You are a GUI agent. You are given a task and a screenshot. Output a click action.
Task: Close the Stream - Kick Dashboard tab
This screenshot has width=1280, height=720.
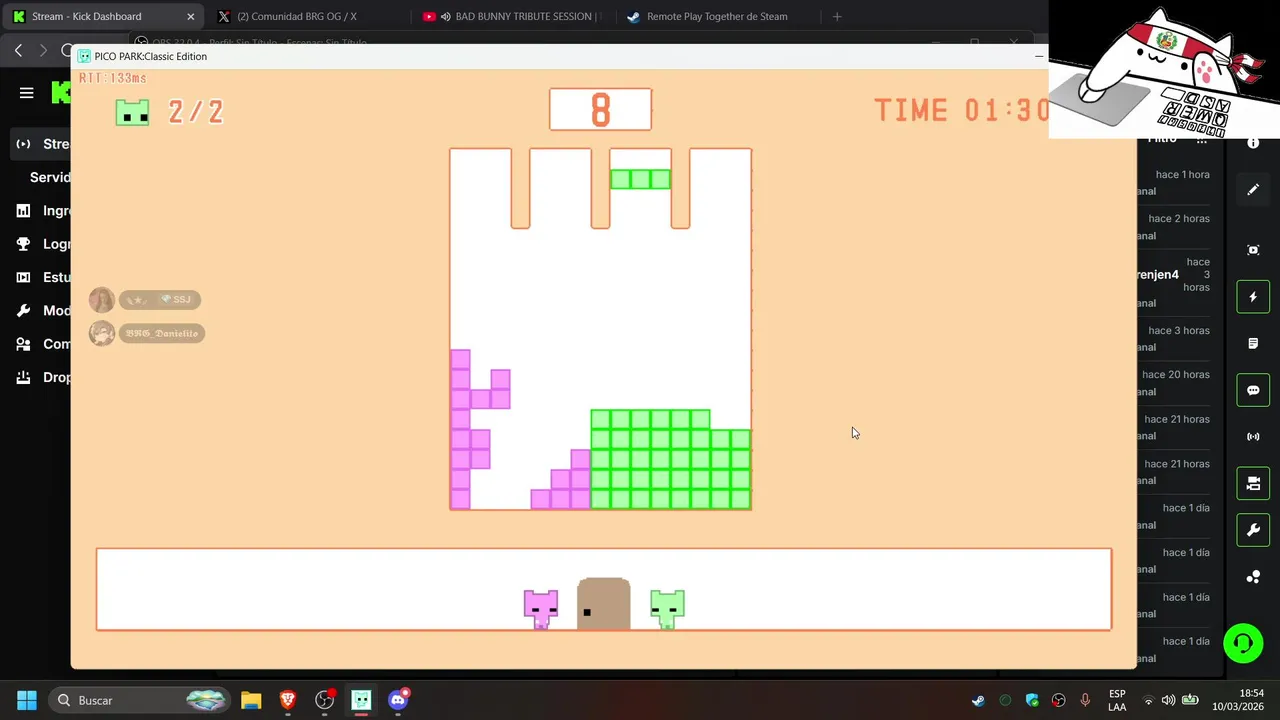point(191,17)
